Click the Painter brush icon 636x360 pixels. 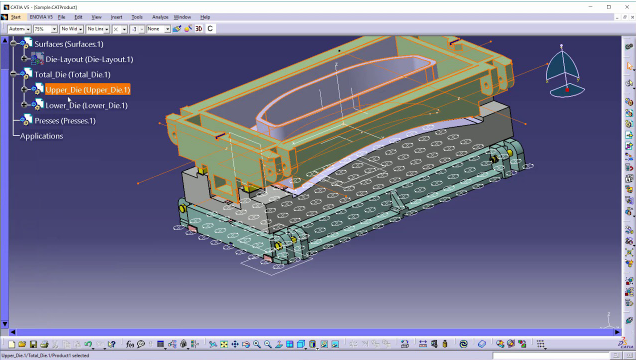pyautogui.click(x=177, y=29)
